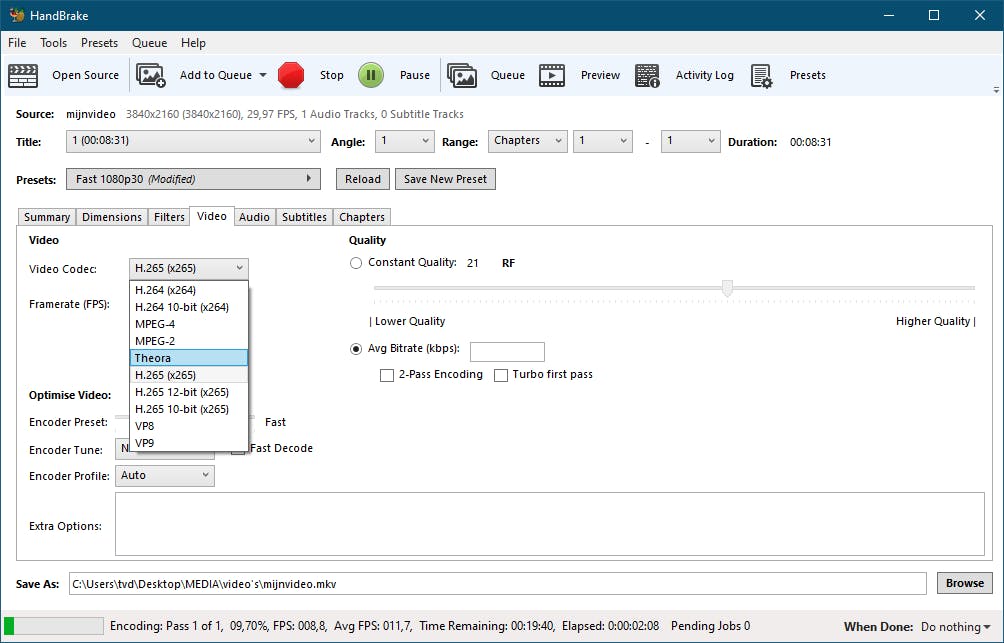Click the Constant Quality slider thumb
Viewport: 1004px width, 643px height.
point(727,288)
